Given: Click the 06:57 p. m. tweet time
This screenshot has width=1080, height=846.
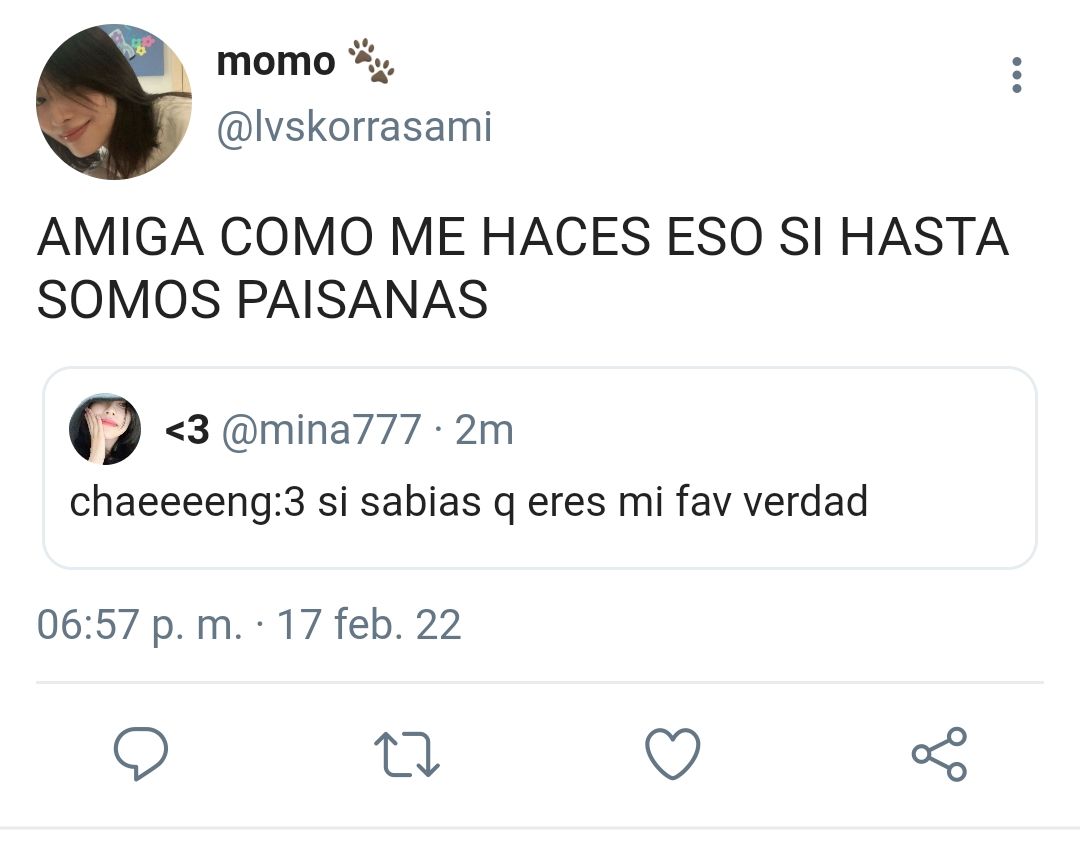Looking at the screenshot, I should [140, 625].
